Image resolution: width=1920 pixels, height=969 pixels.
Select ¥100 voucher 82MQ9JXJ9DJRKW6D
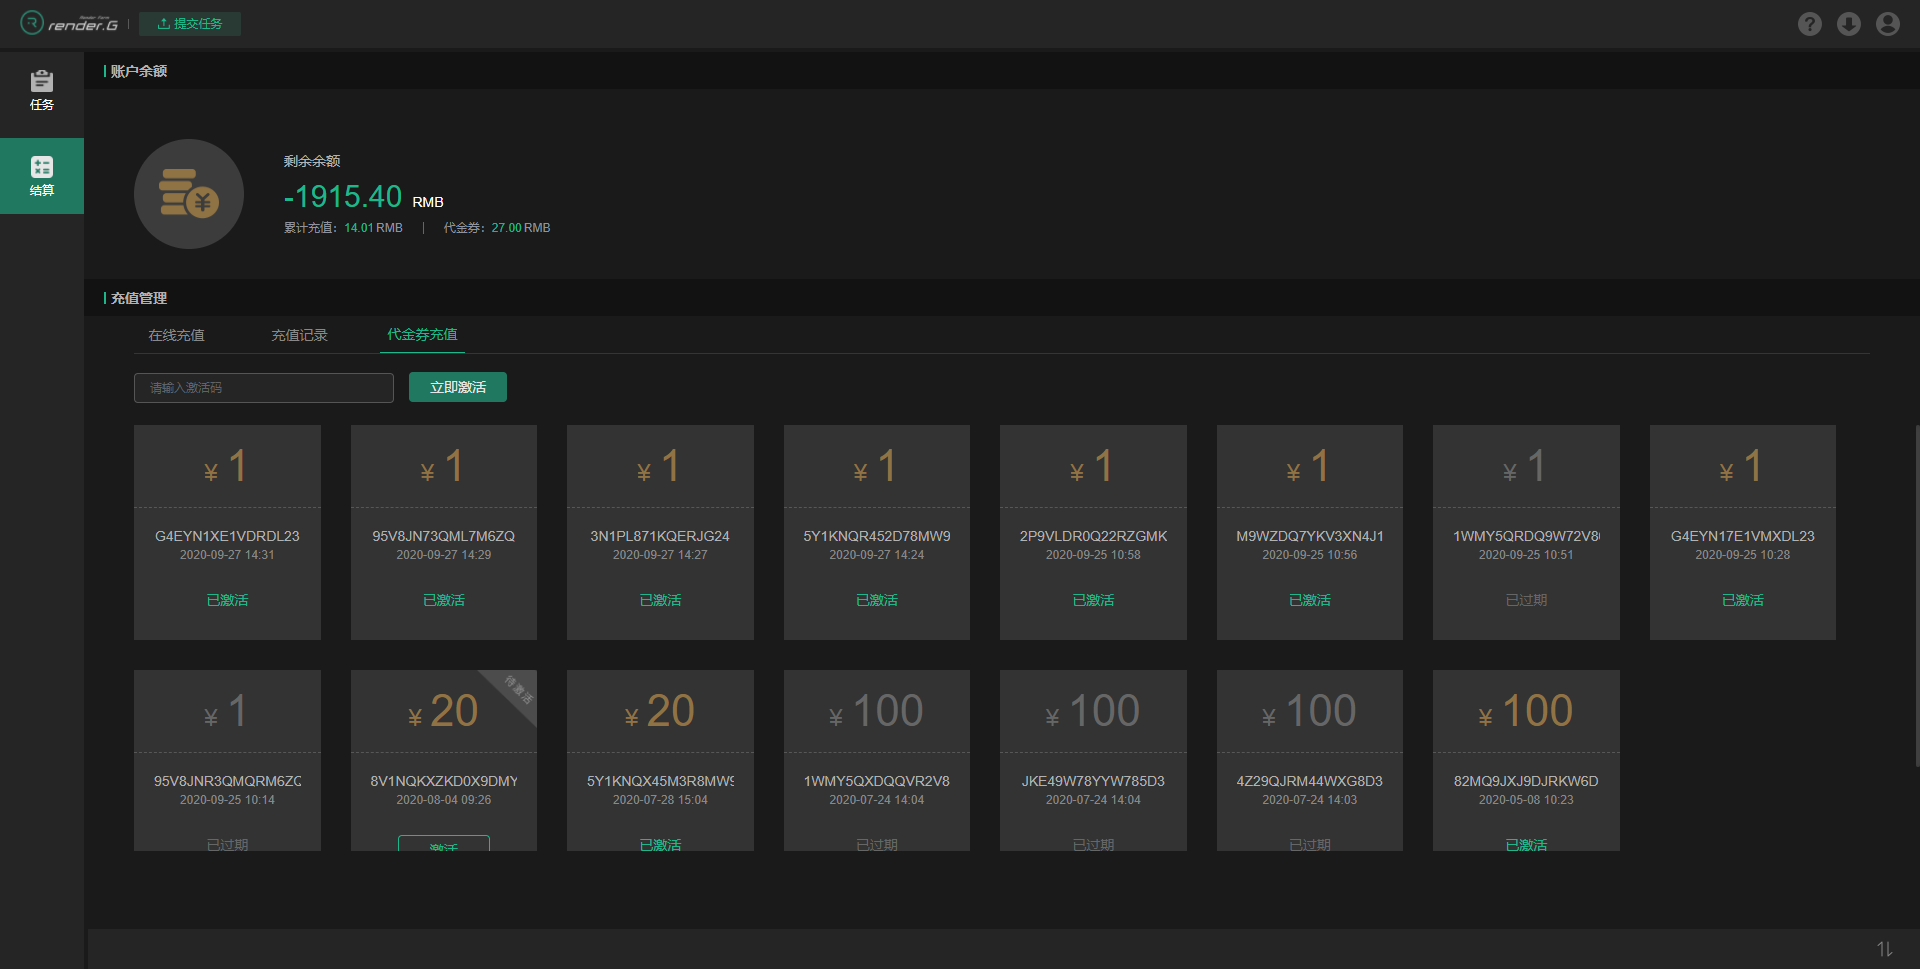click(1526, 760)
